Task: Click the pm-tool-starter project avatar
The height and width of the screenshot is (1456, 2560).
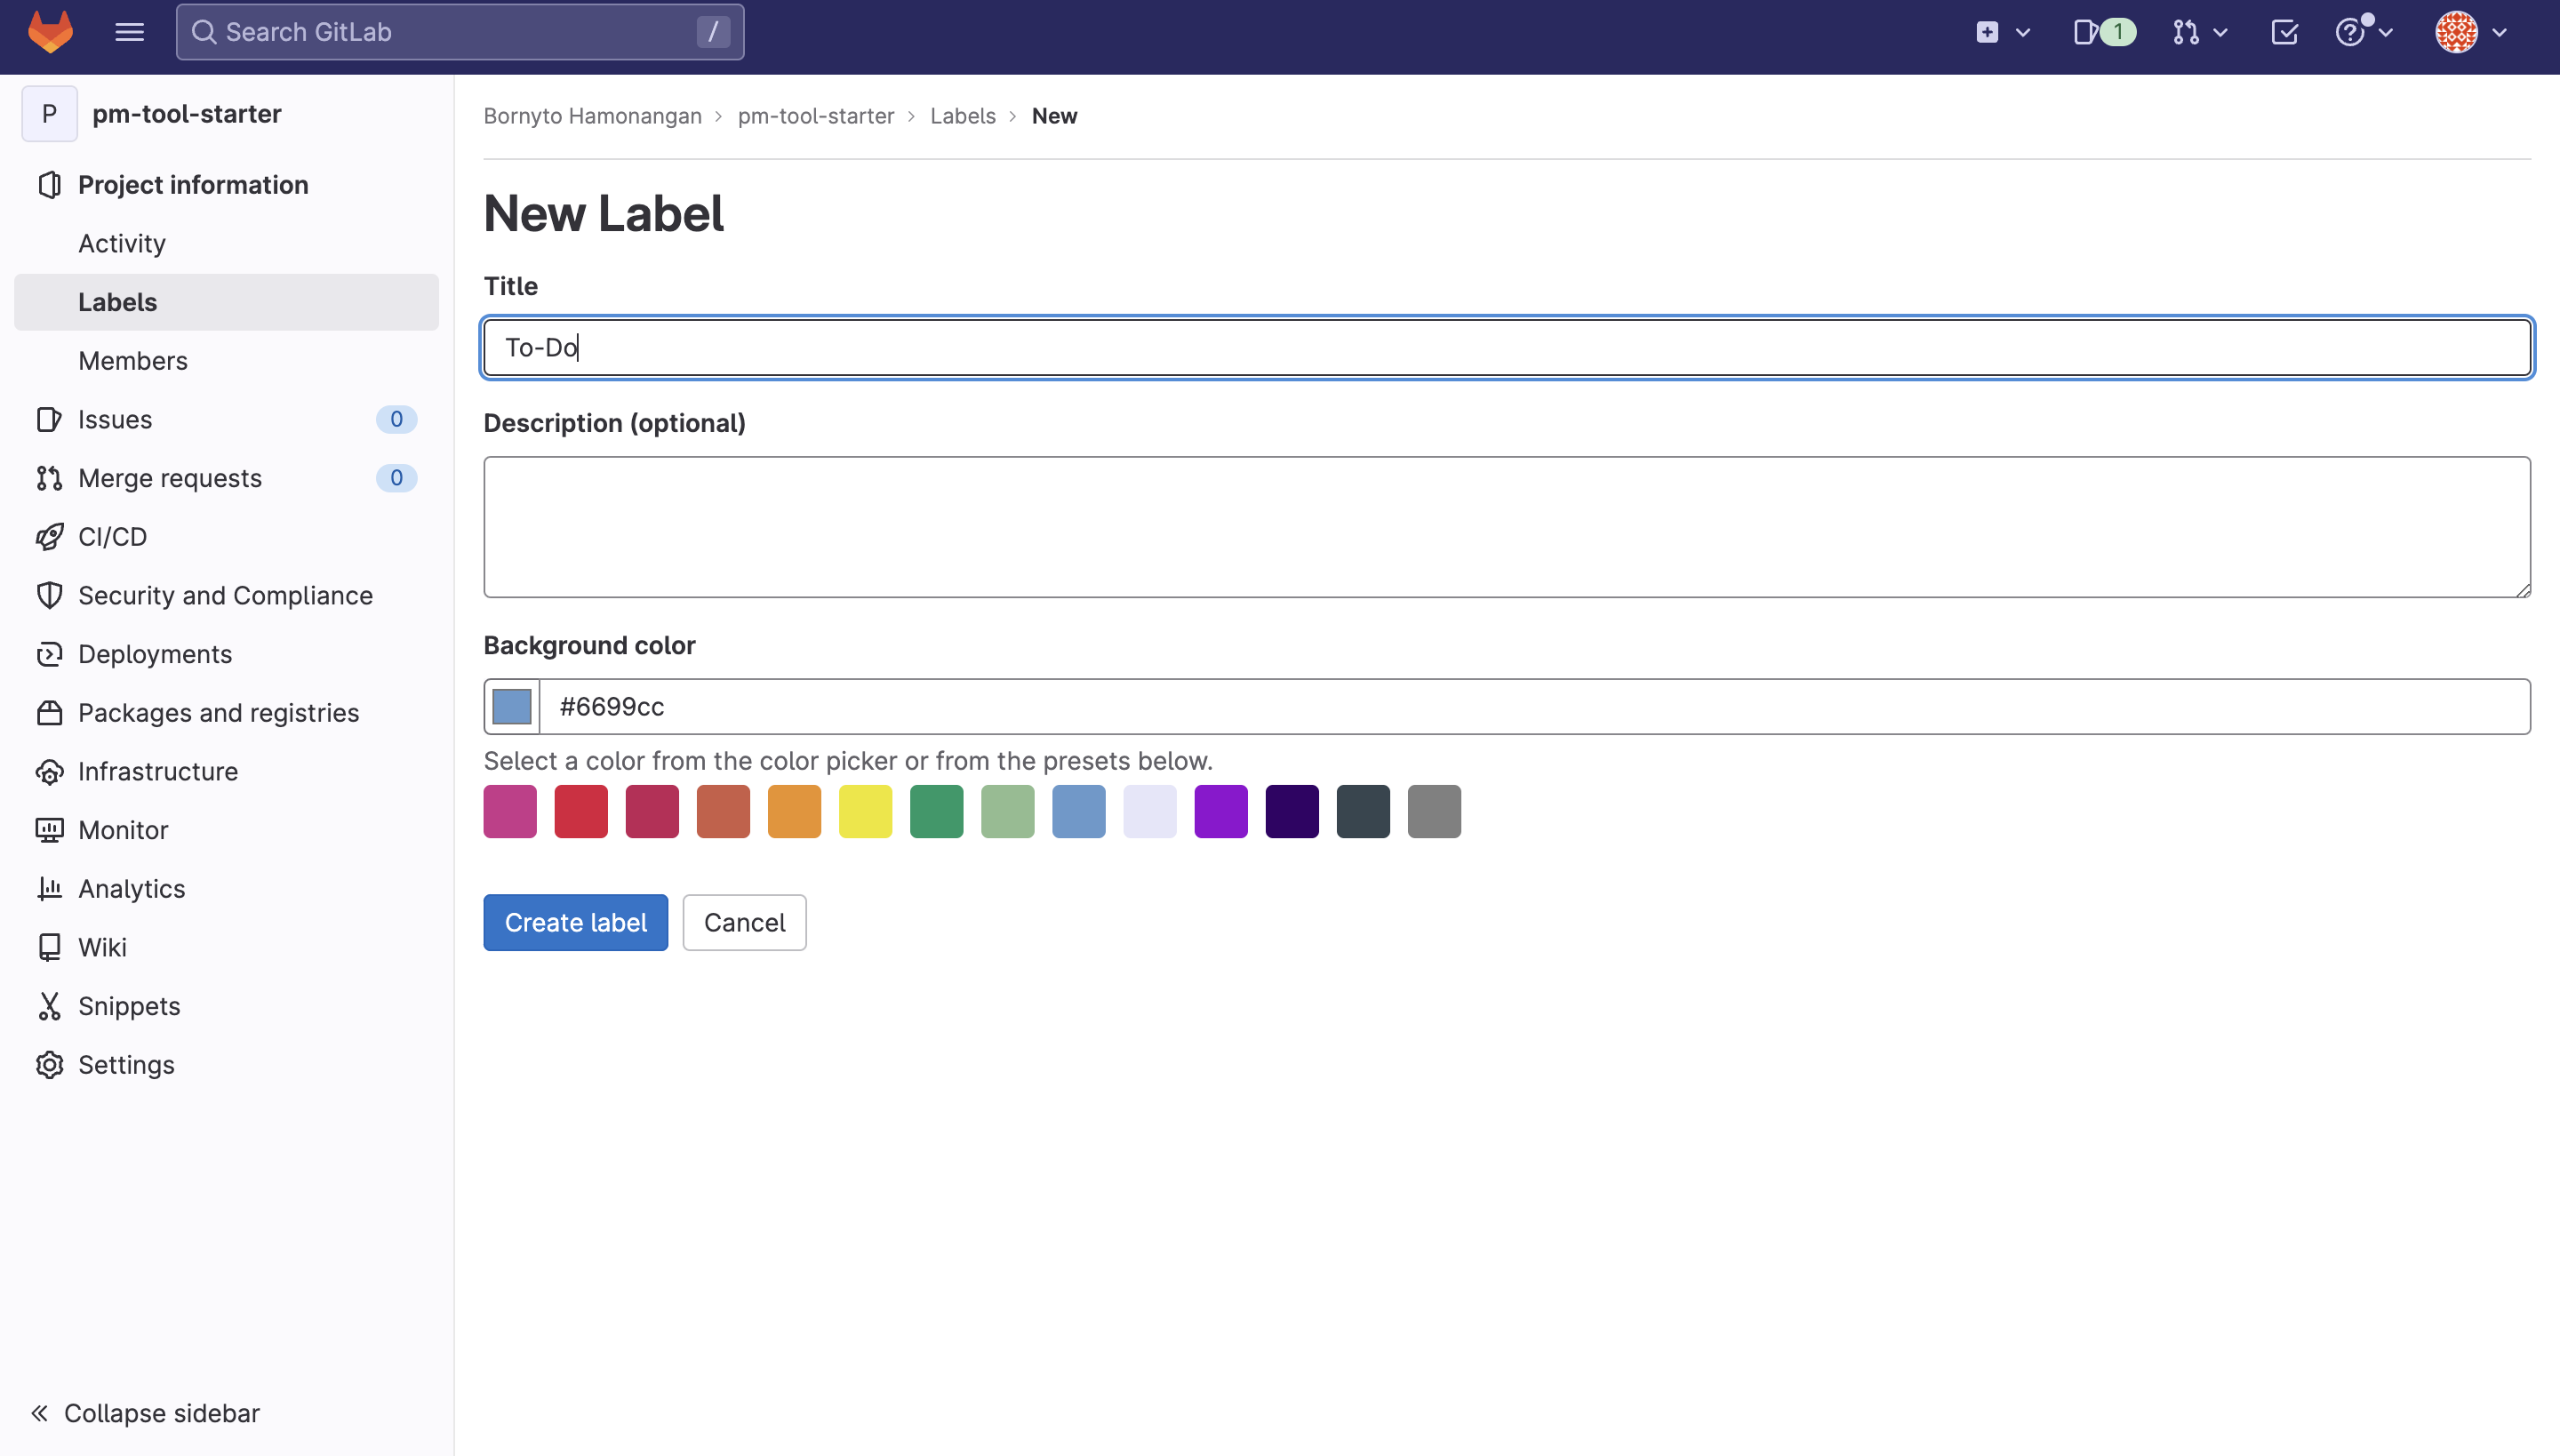Action: [49, 114]
